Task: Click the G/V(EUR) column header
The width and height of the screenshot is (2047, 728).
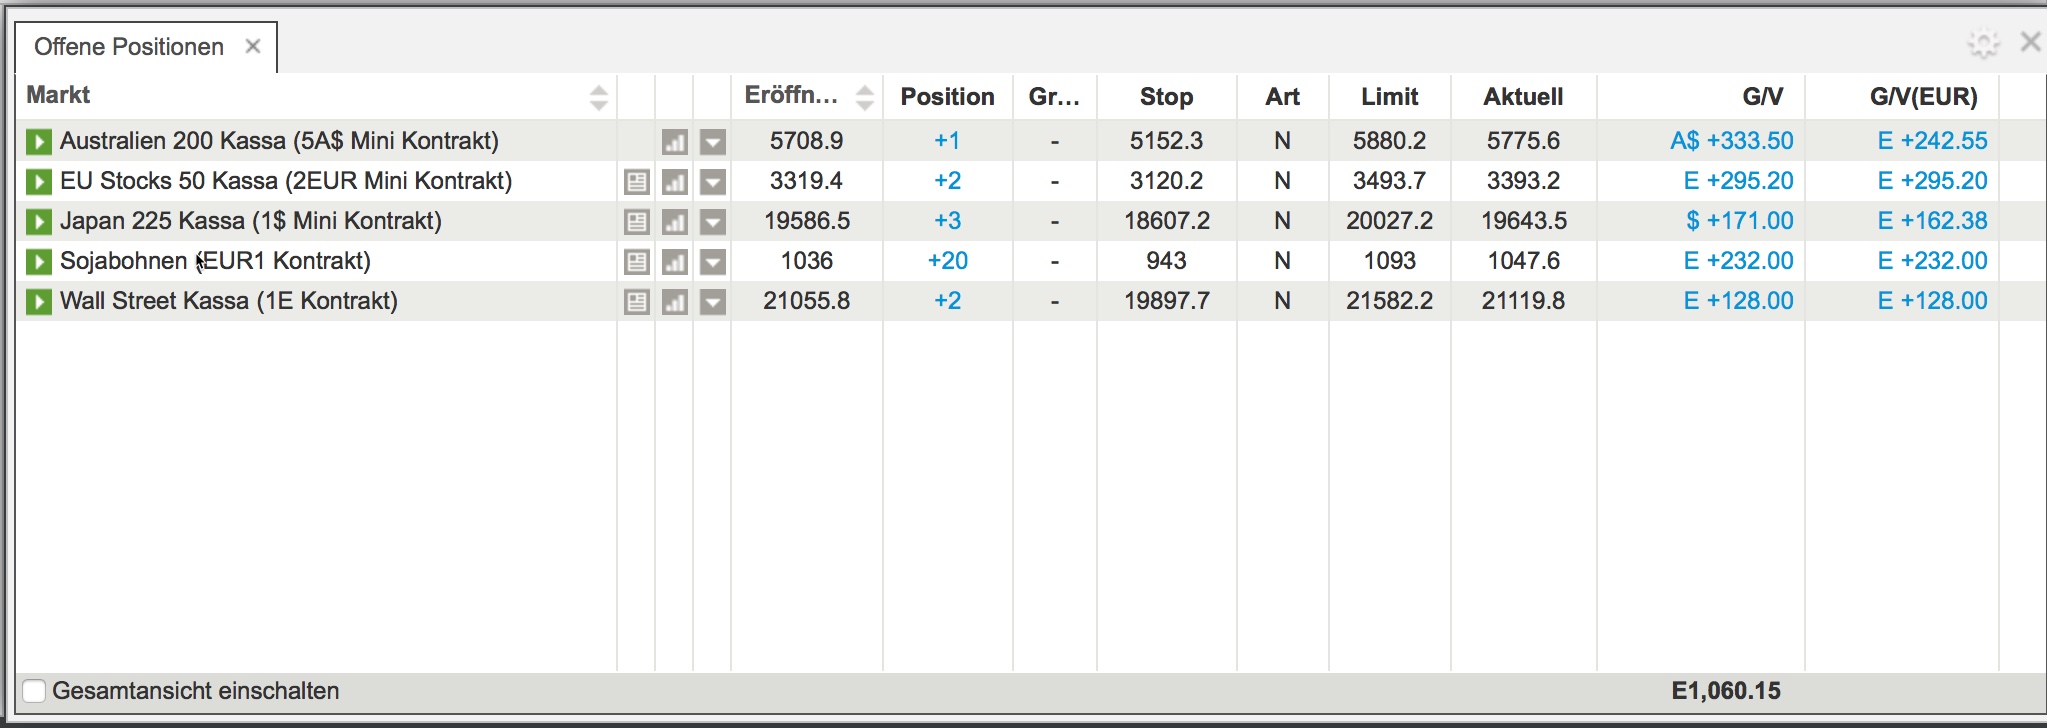Action: click(x=1923, y=97)
